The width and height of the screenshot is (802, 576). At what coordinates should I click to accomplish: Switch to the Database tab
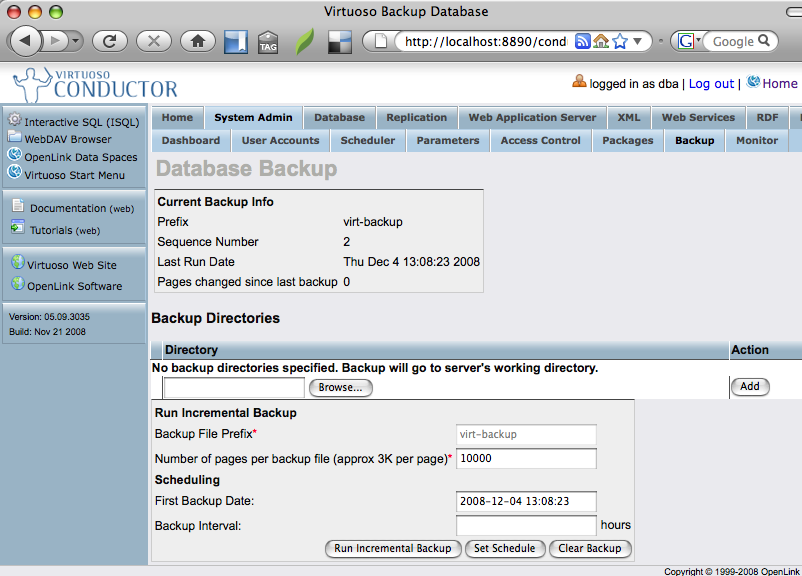(340, 117)
